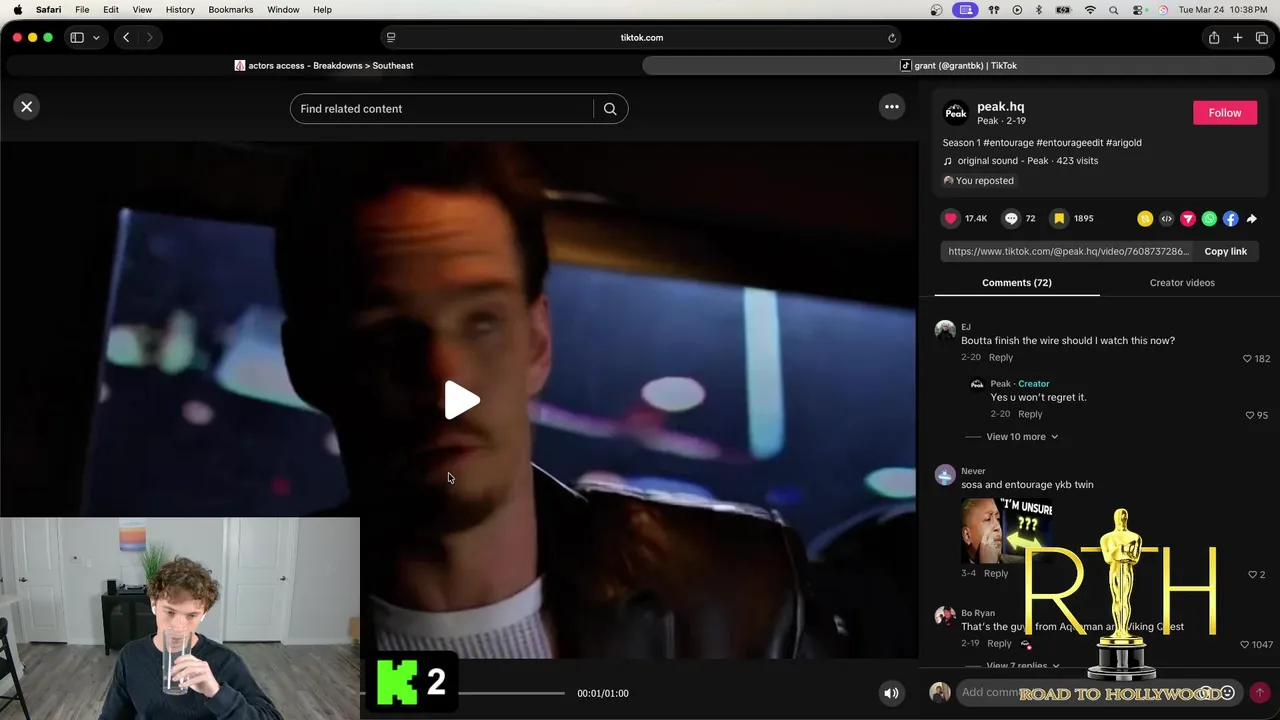Share to Facebook icon
The width and height of the screenshot is (1280, 720).
click(x=1230, y=219)
